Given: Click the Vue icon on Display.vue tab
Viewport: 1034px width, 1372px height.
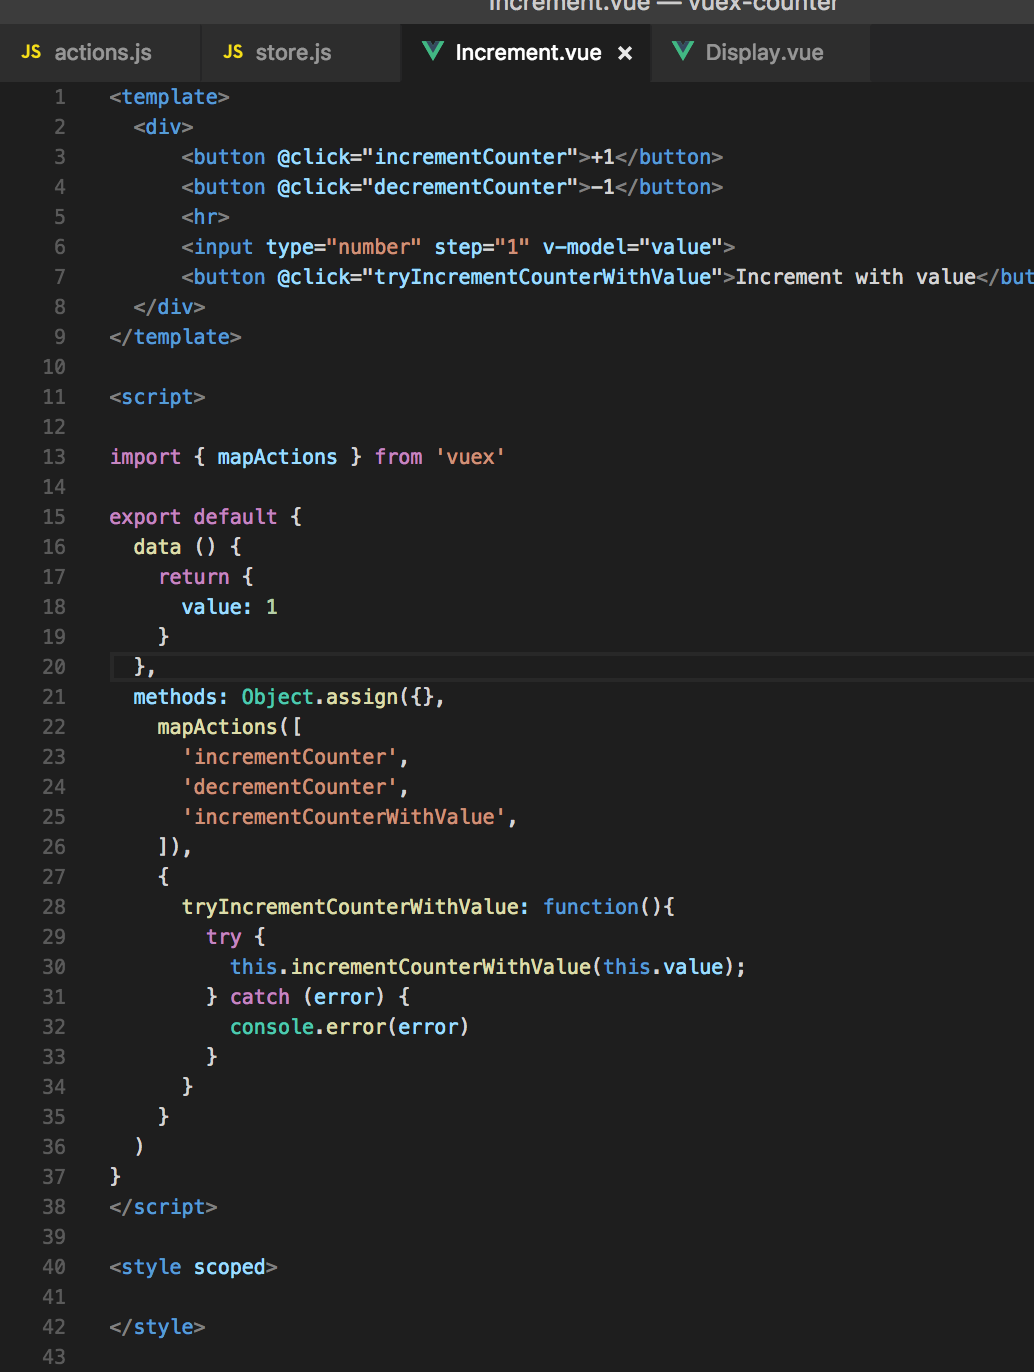Looking at the screenshot, I should click(683, 51).
